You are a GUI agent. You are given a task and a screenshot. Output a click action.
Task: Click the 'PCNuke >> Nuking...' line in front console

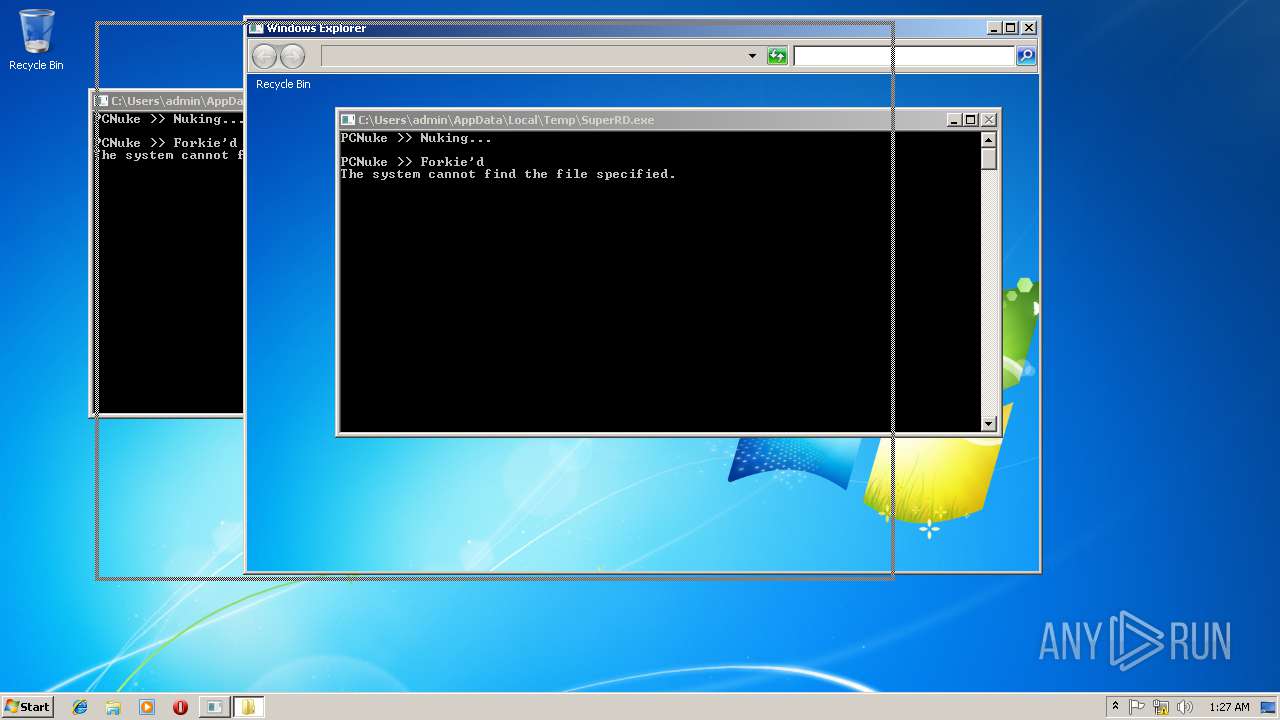click(416, 138)
